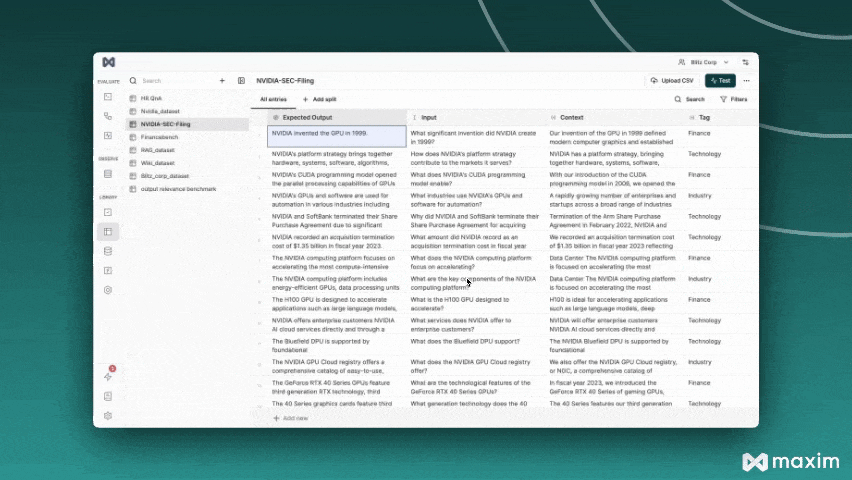Open the RAG_dataset entry
852x480 pixels.
click(187, 150)
